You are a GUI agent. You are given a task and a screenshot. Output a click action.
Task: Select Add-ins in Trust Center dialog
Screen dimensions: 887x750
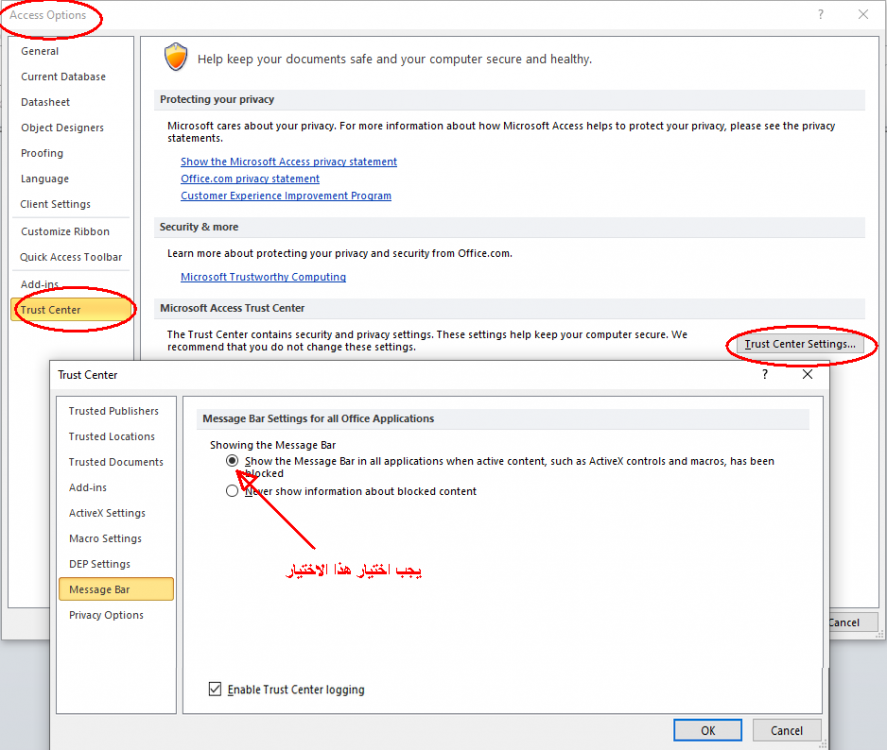(x=88, y=487)
